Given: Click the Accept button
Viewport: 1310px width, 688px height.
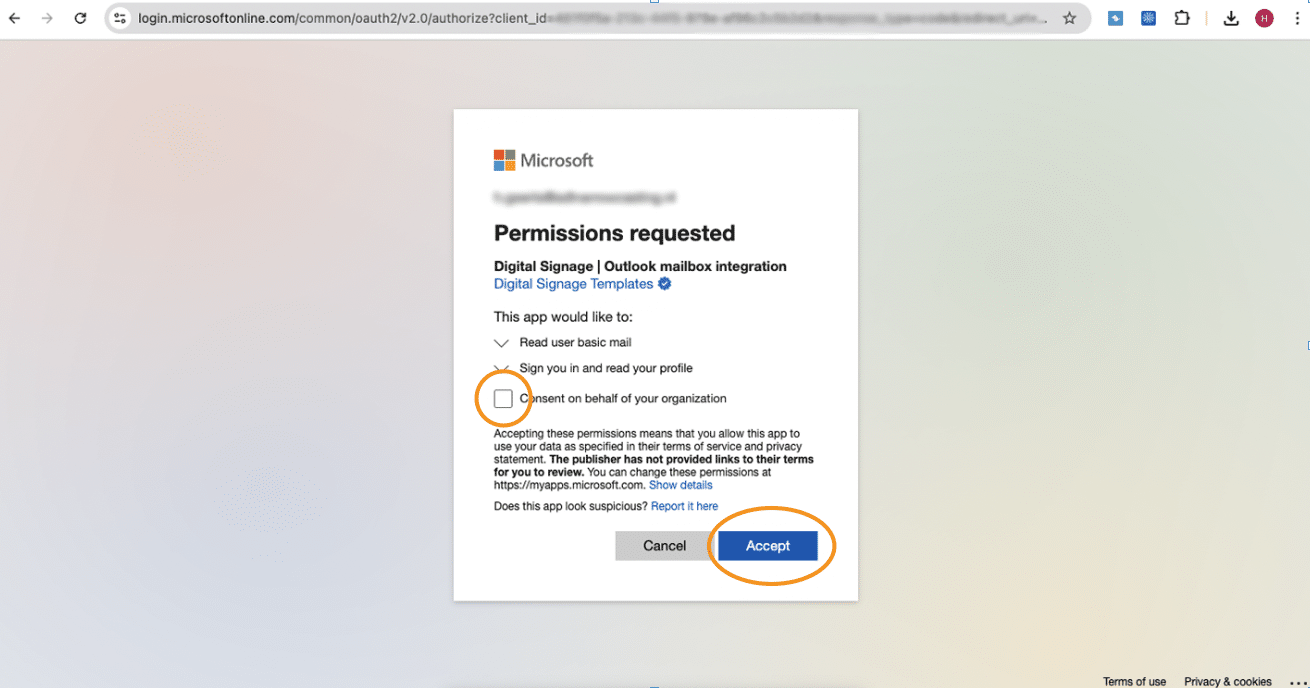Looking at the screenshot, I should pos(768,546).
